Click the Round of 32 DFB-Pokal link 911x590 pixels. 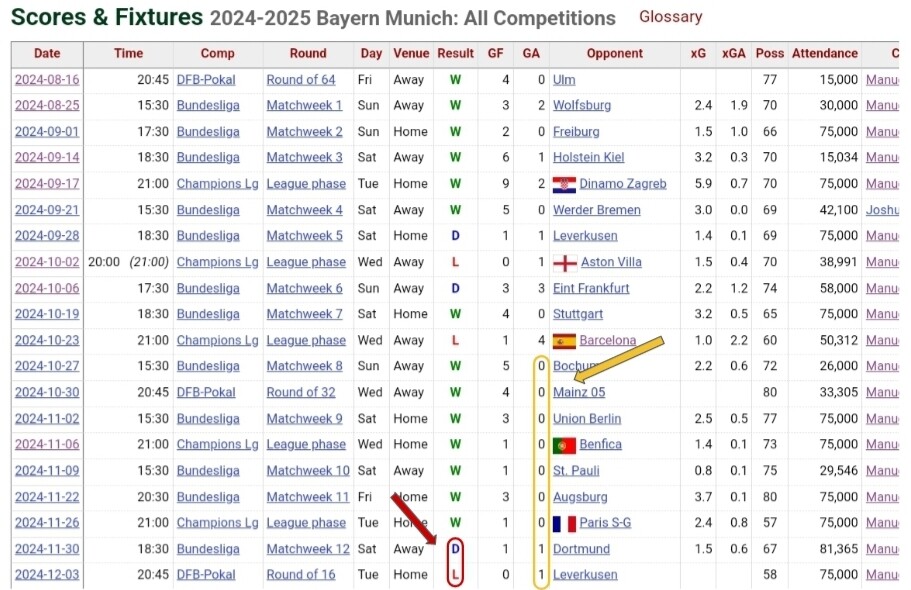click(x=300, y=392)
